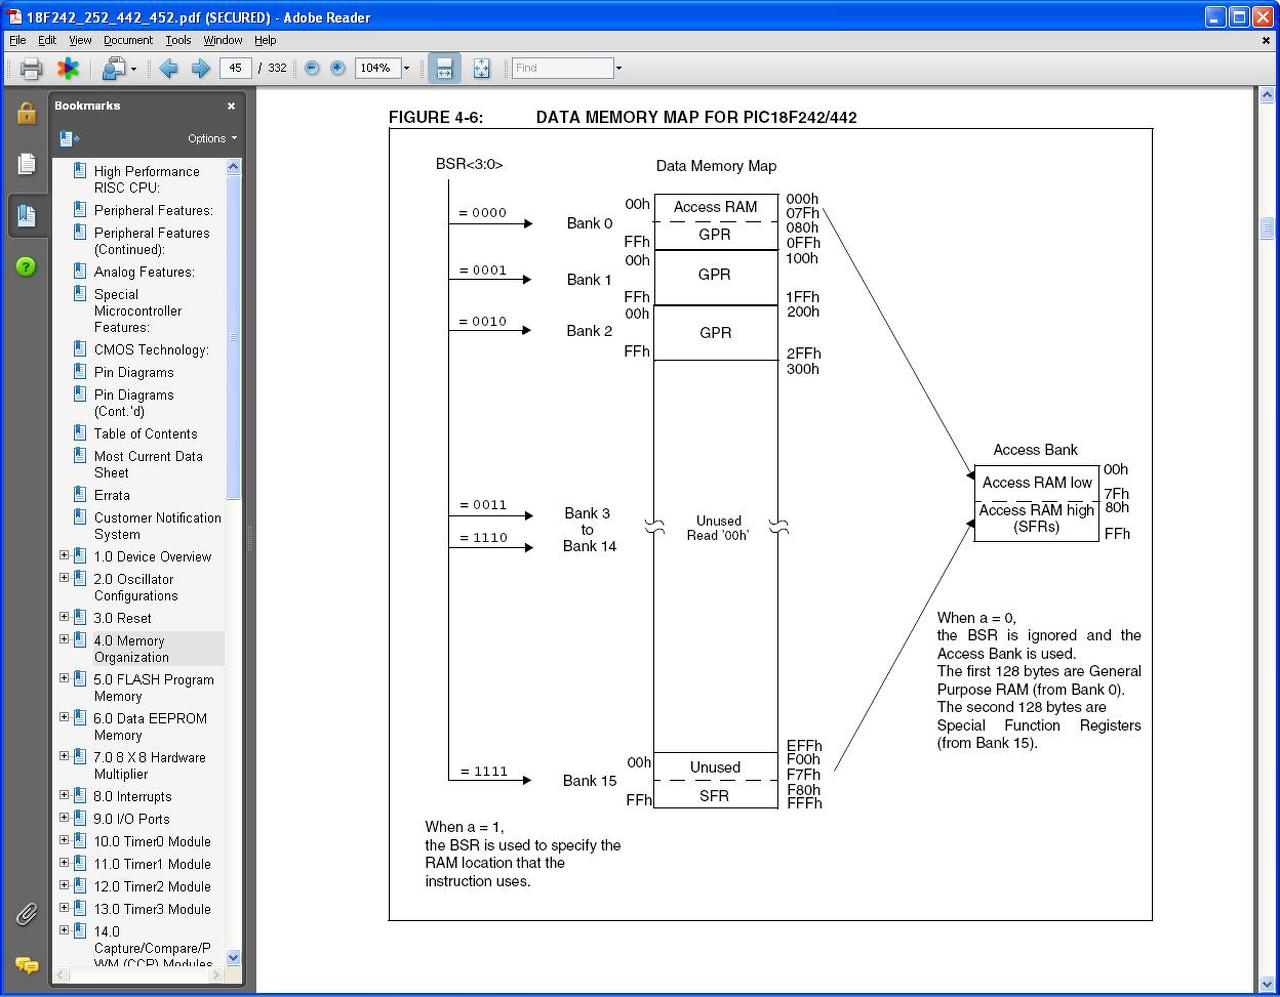Open the Attachments paperclip panel
The height and width of the screenshot is (997, 1280).
[26, 913]
